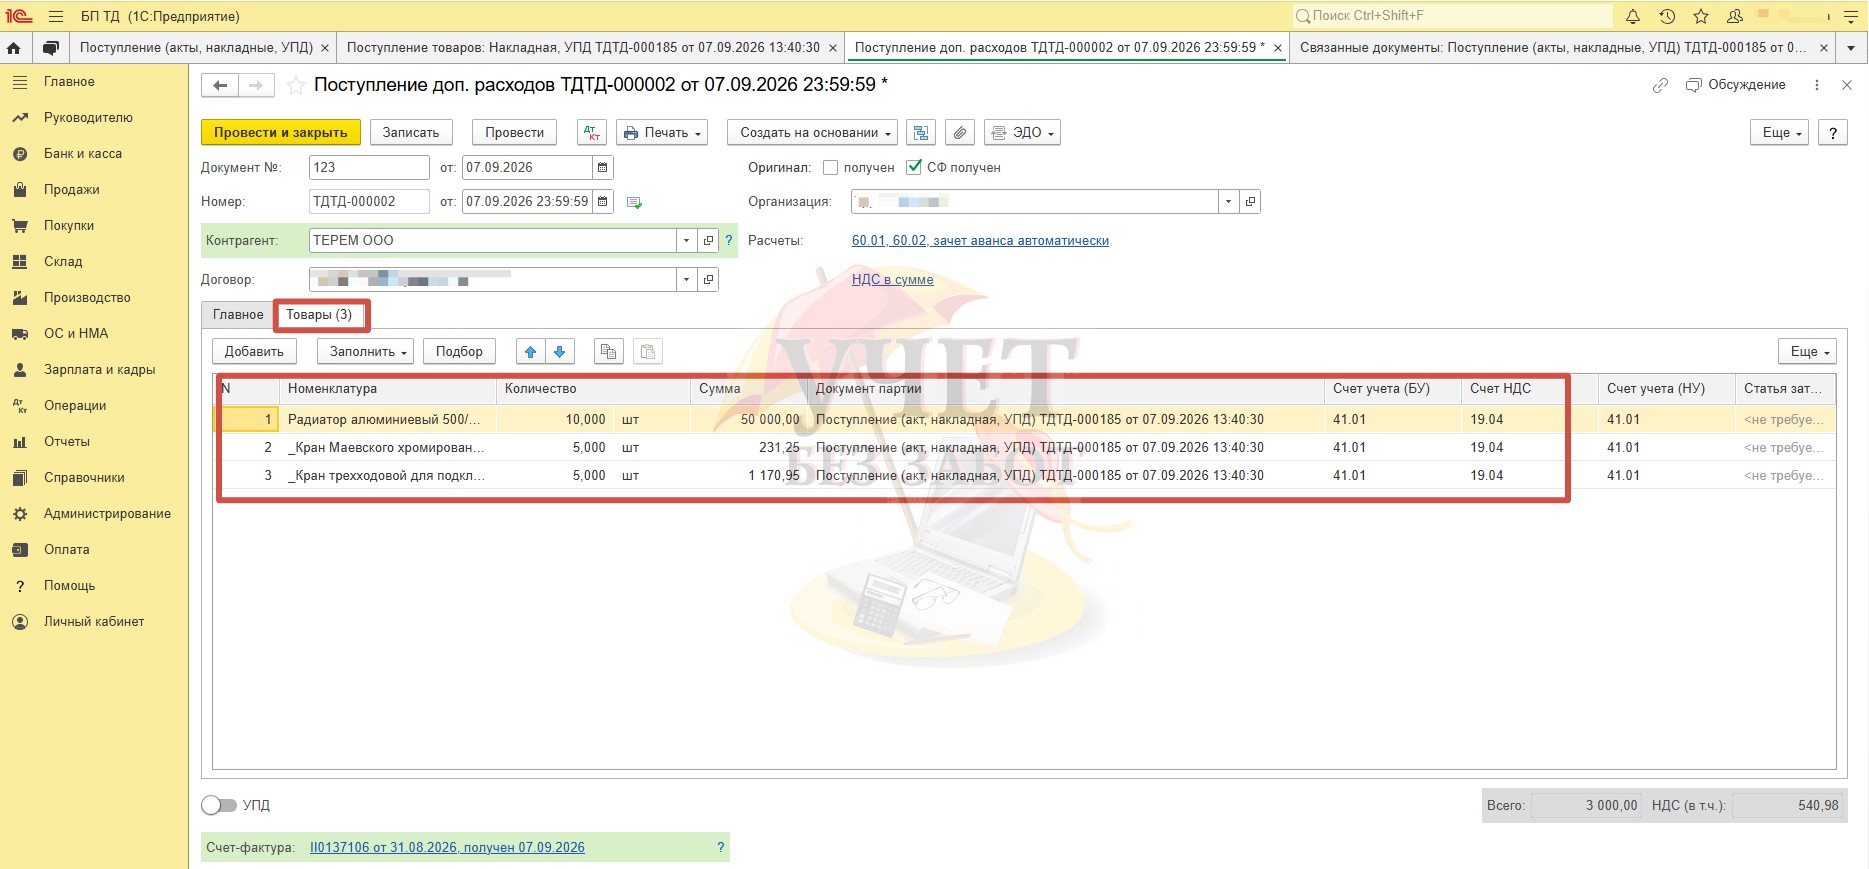Screen dimensions: 1869x869
Task: Expand the Контрагент dropdown arrow
Action: tap(686, 241)
